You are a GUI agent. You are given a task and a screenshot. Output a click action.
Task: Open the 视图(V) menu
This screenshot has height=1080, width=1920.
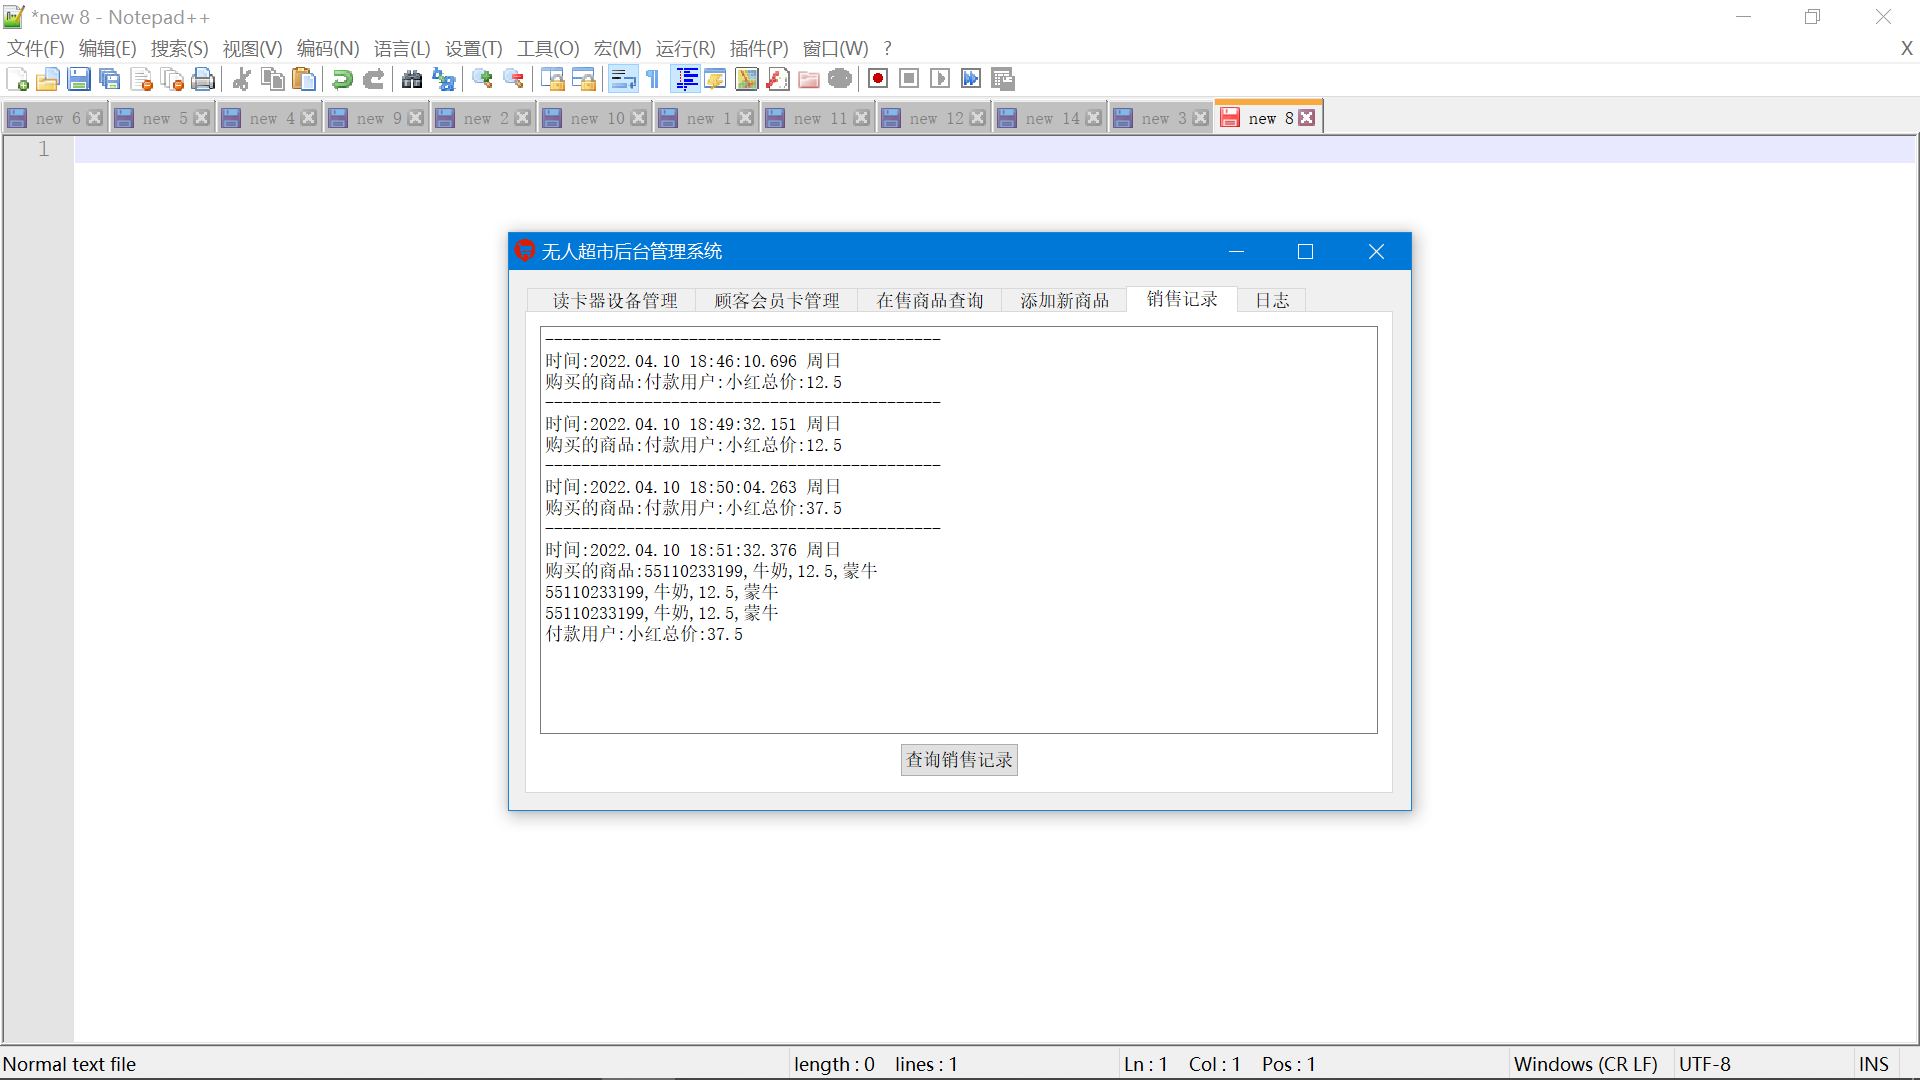pyautogui.click(x=252, y=48)
